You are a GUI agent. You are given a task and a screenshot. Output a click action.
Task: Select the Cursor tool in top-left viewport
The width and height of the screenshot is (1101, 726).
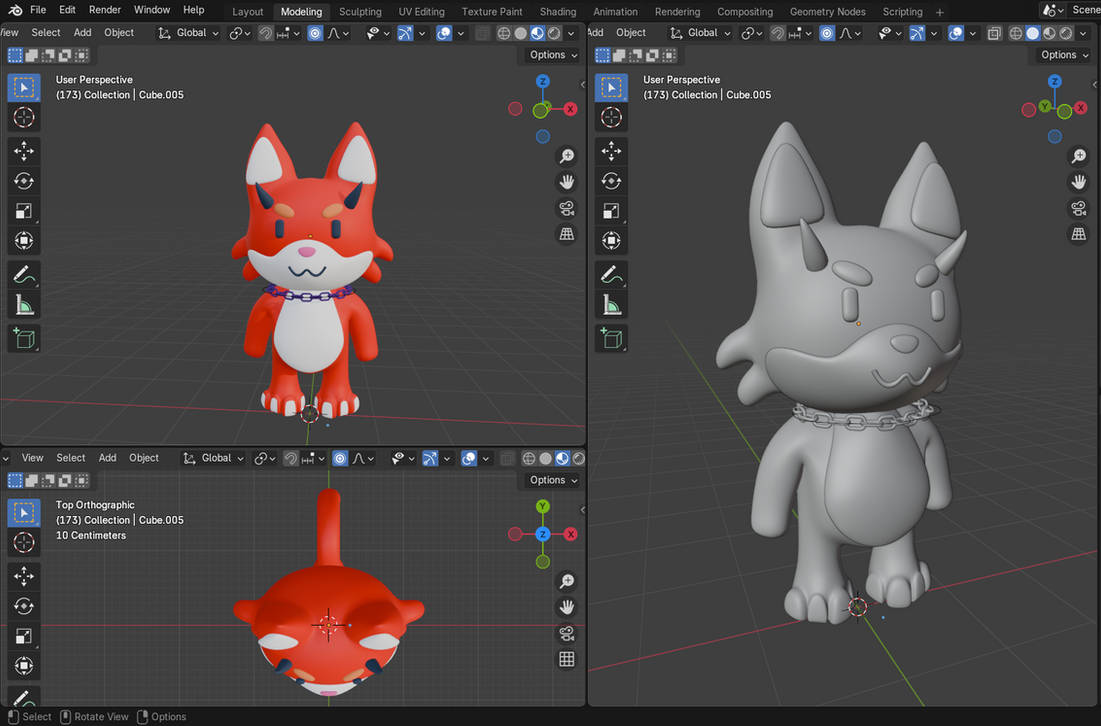[24, 117]
